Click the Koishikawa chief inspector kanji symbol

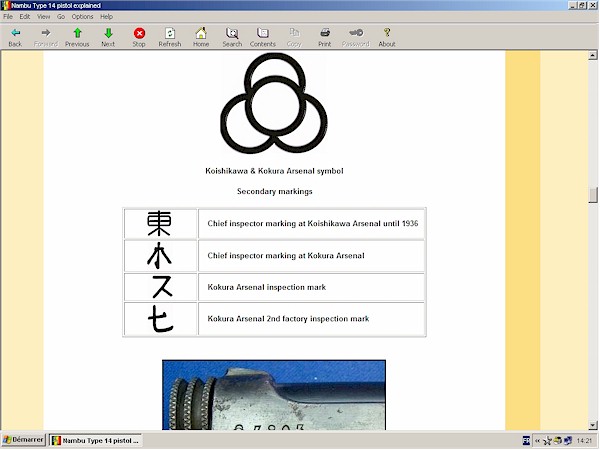159,223
